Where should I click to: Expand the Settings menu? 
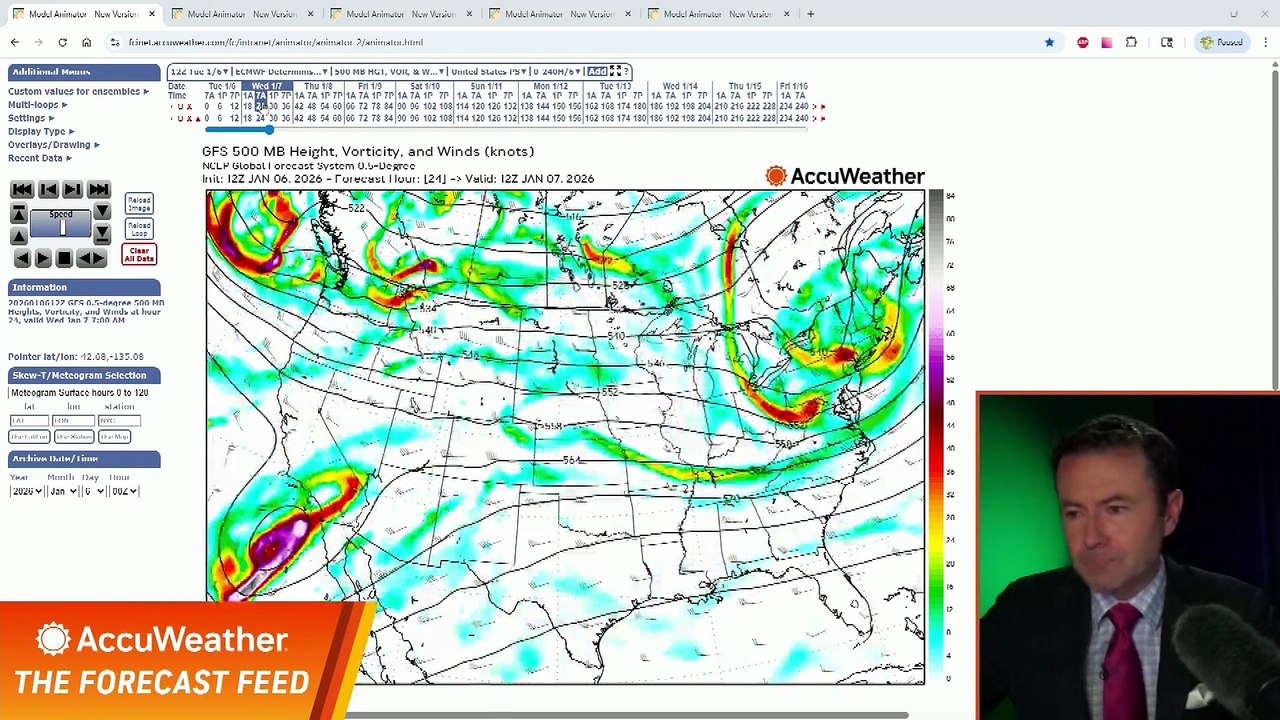coord(31,118)
